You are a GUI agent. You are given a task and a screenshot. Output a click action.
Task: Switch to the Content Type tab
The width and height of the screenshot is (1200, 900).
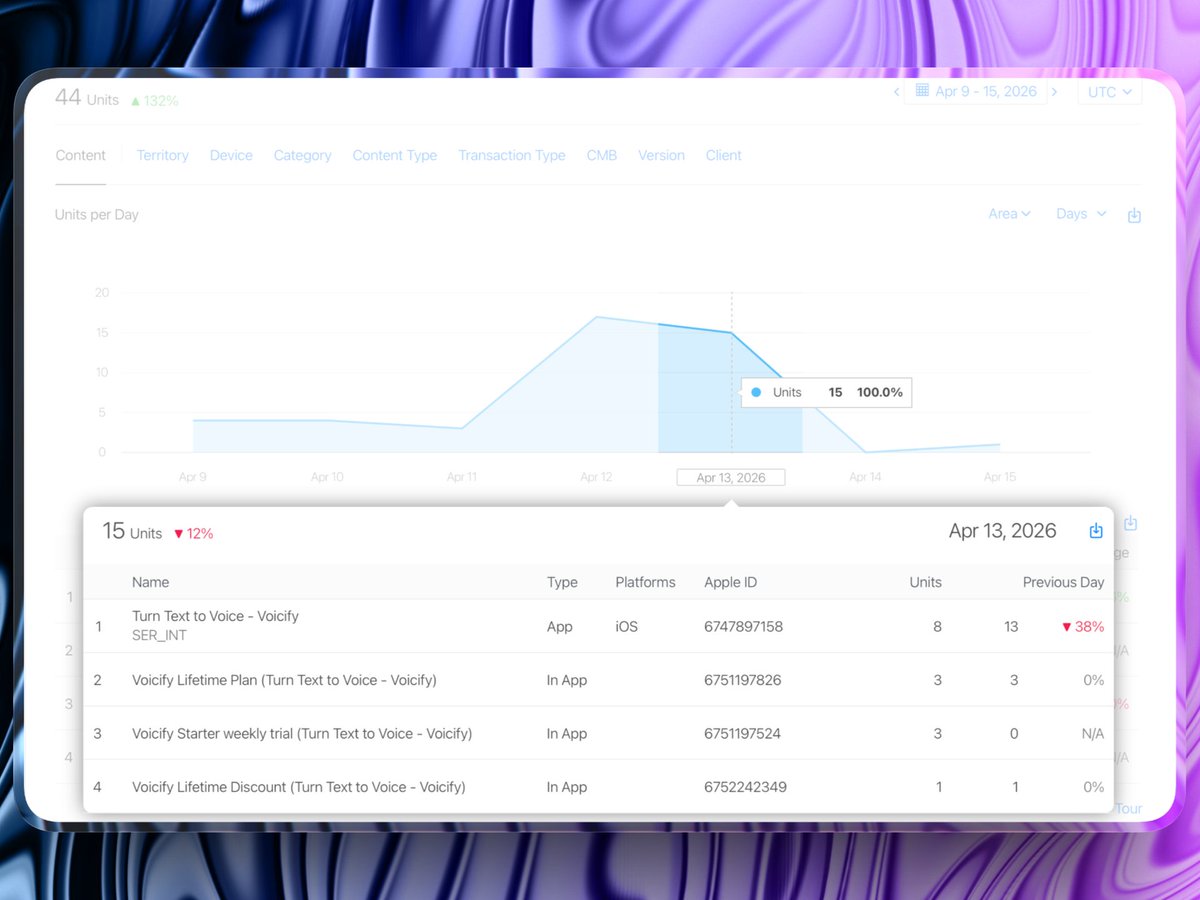(395, 155)
